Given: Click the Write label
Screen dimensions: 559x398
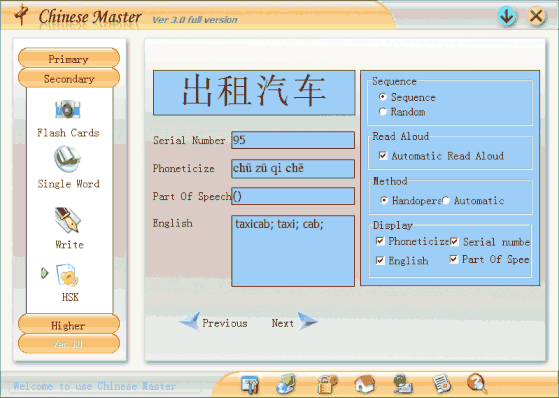Looking at the screenshot, I should 70,245.
